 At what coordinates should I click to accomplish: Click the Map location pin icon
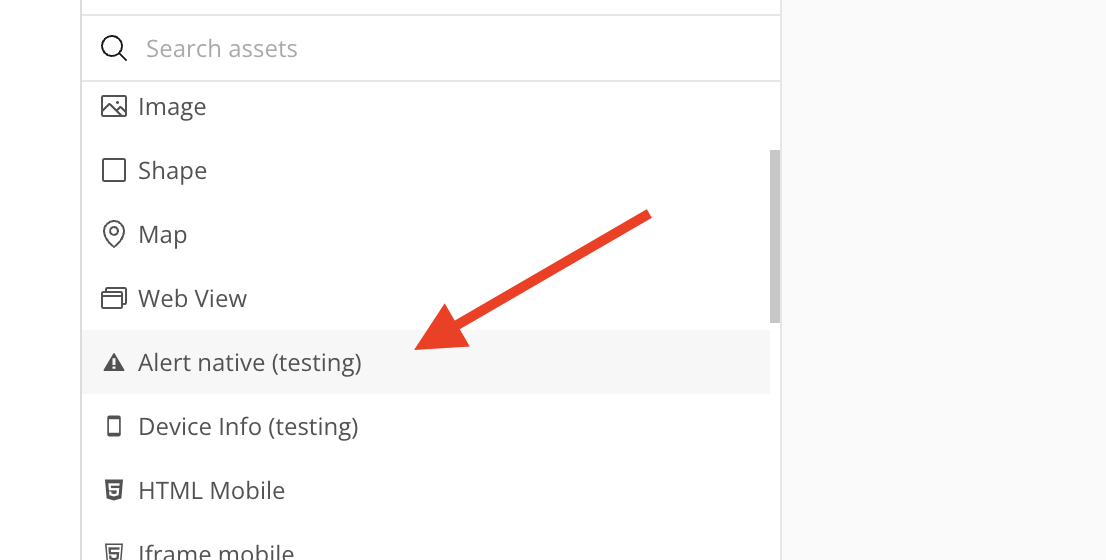point(114,234)
